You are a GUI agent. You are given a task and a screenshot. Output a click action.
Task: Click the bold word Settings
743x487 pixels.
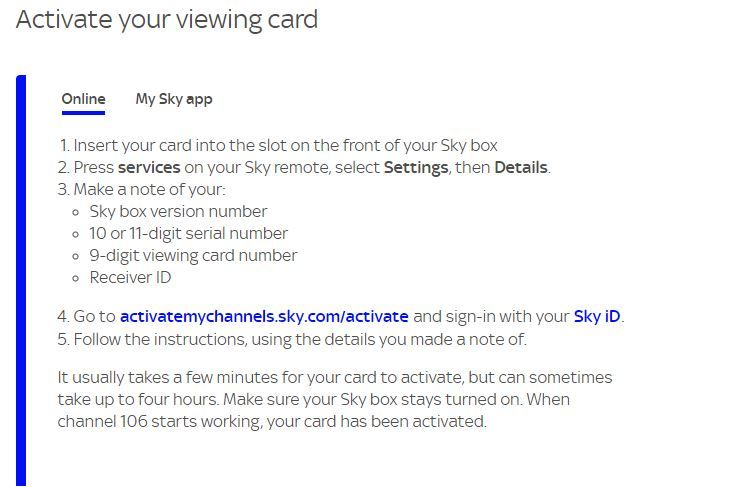(416, 168)
